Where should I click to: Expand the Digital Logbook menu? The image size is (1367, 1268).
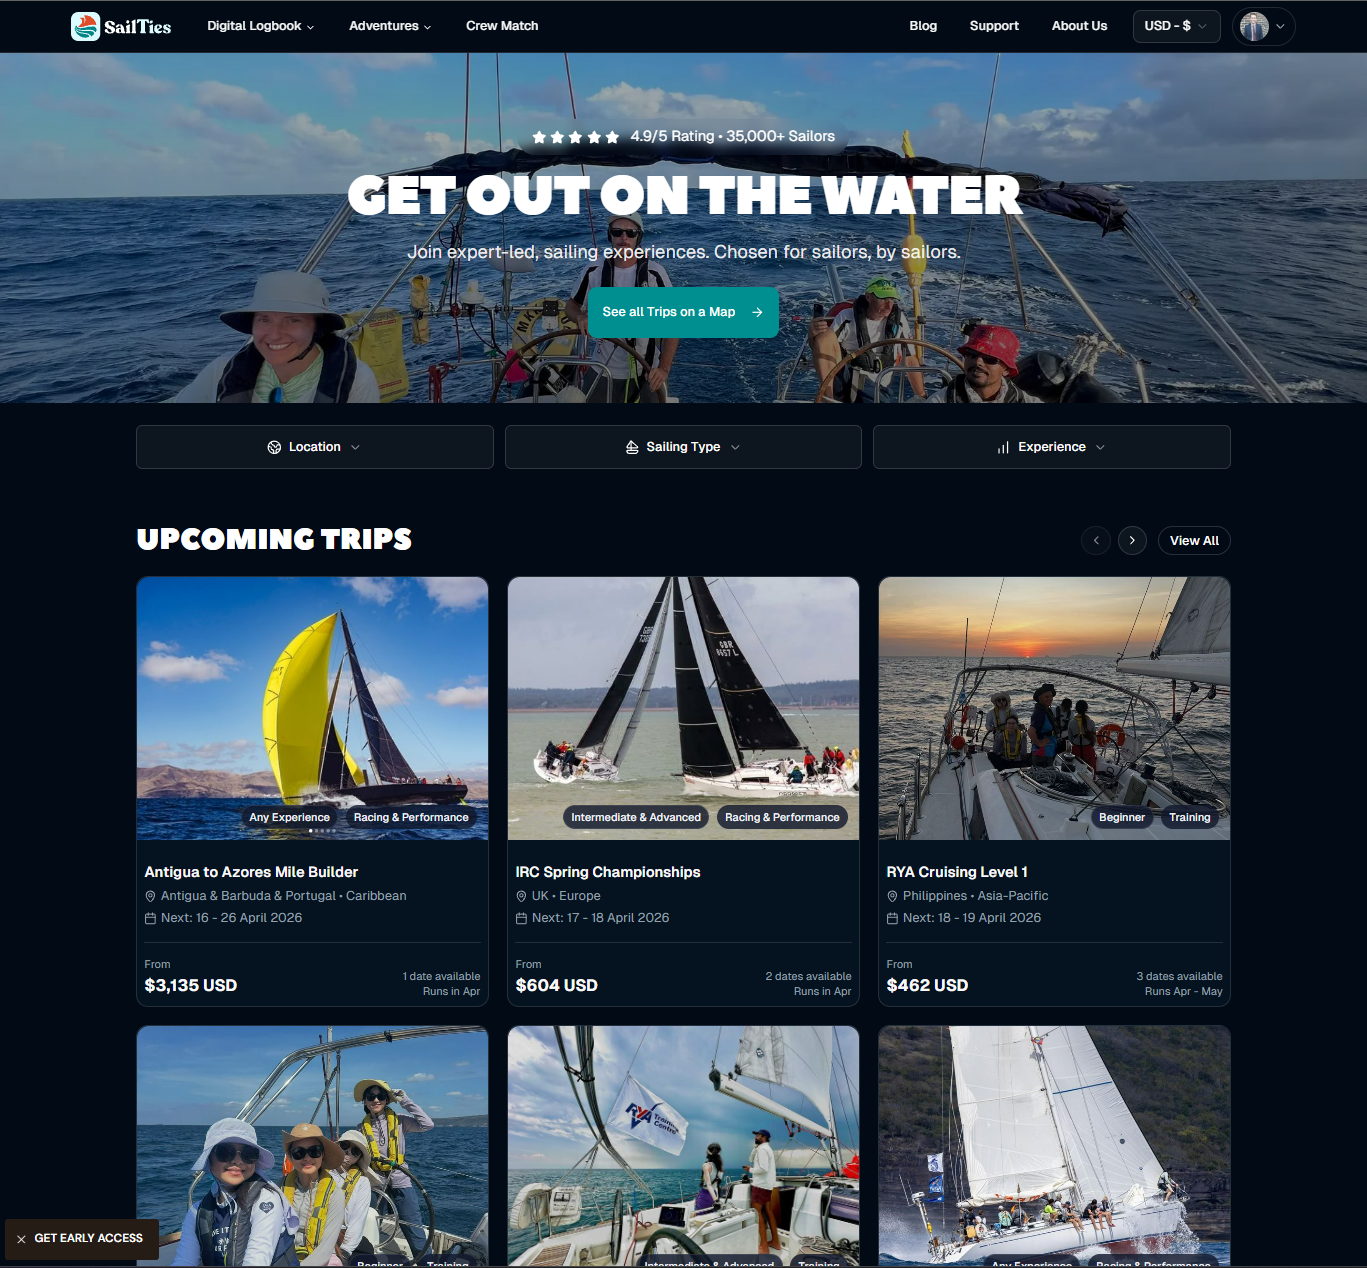(260, 26)
